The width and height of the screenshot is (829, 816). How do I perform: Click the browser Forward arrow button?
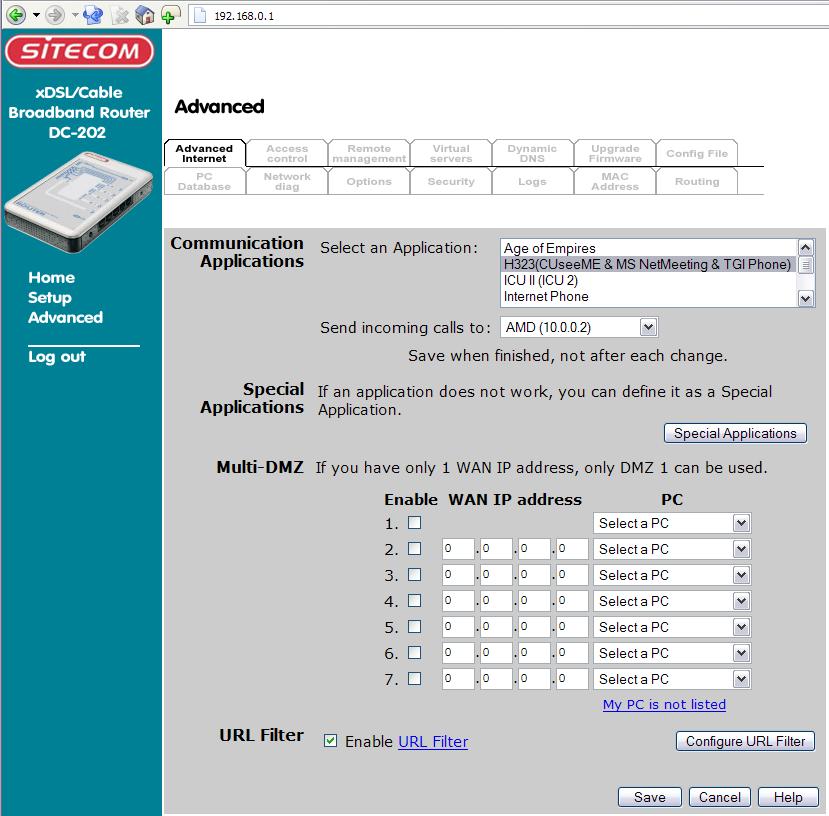[x=55, y=15]
